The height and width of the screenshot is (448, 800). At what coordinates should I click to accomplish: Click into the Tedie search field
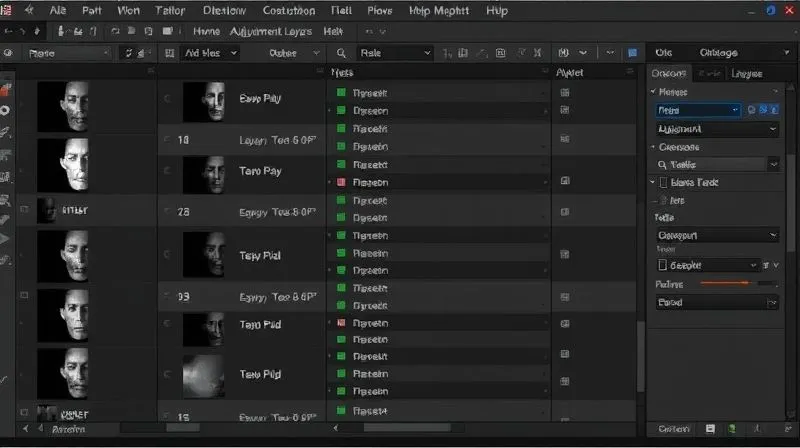712,165
